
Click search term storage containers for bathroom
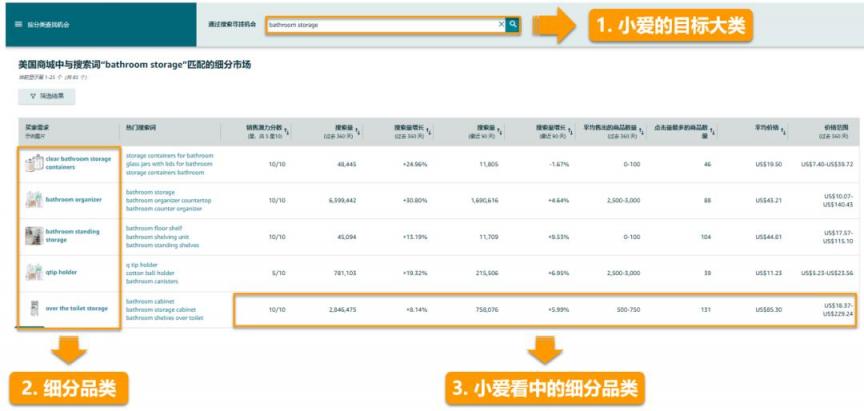169,155
